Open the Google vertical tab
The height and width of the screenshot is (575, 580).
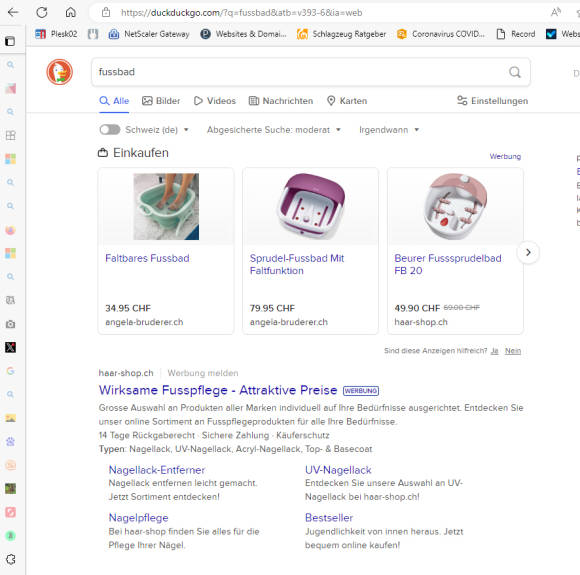10,371
